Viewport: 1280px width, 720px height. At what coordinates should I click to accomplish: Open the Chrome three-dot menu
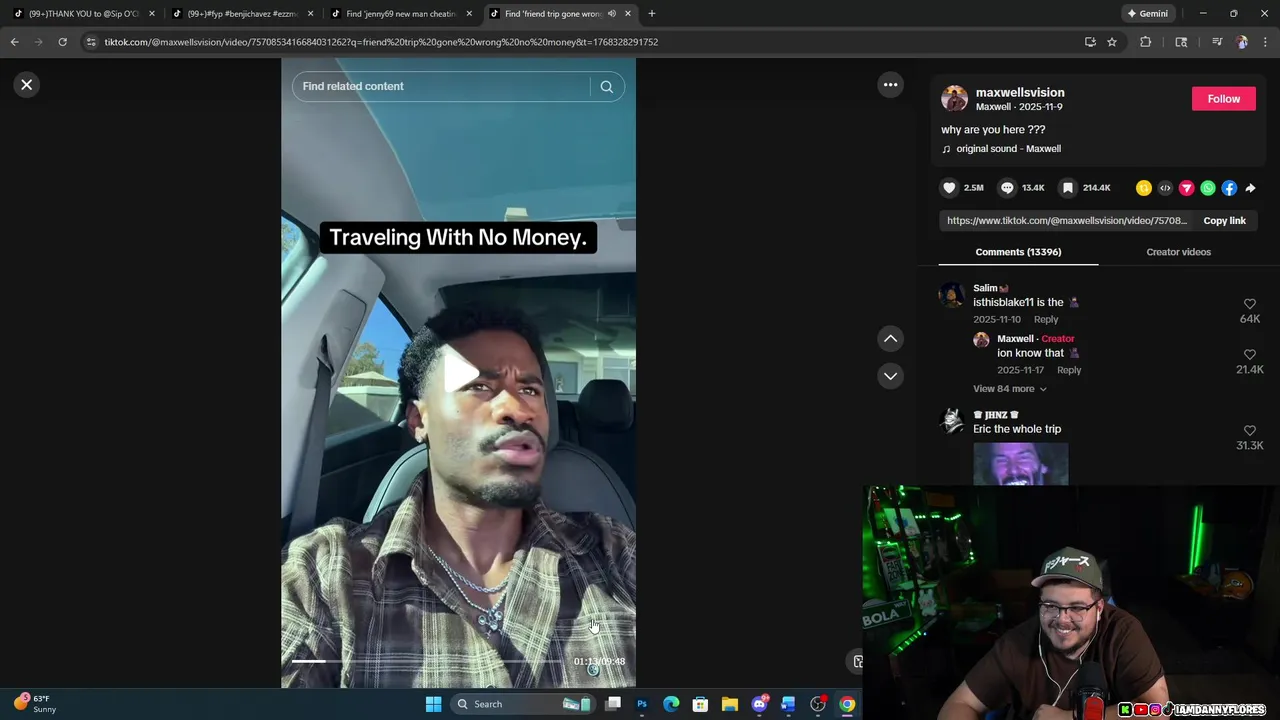click(1266, 42)
